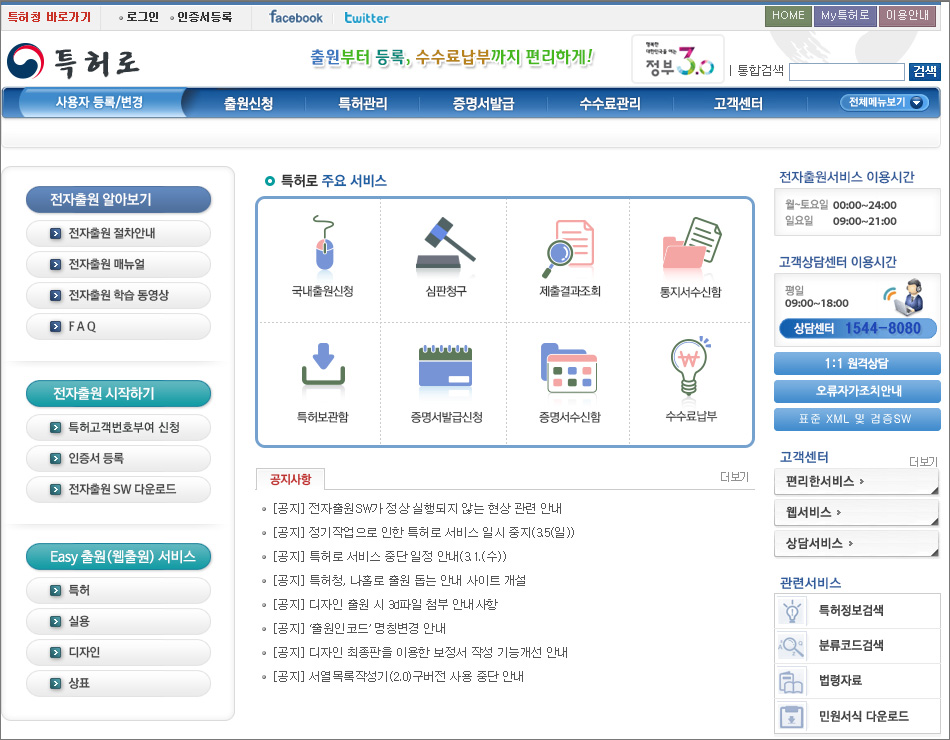Click the call center agent image
The width and height of the screenshot is (950, 740).
coord(905,297)
